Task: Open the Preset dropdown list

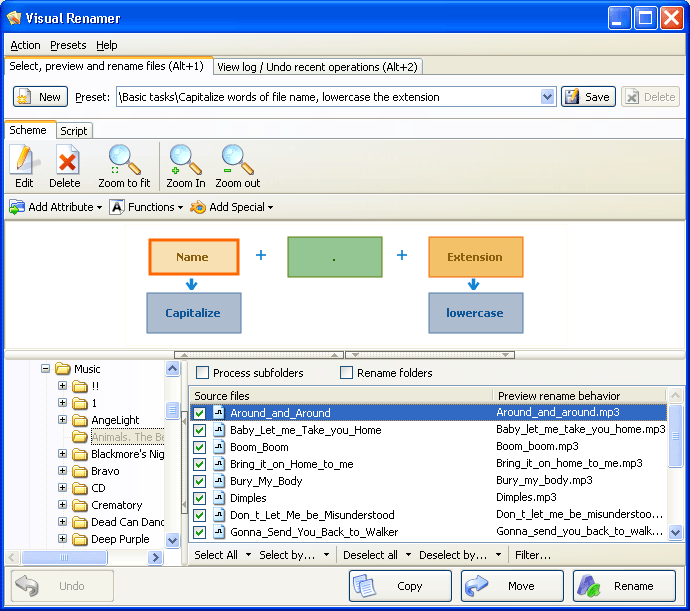Action: (x=547, y=97)
